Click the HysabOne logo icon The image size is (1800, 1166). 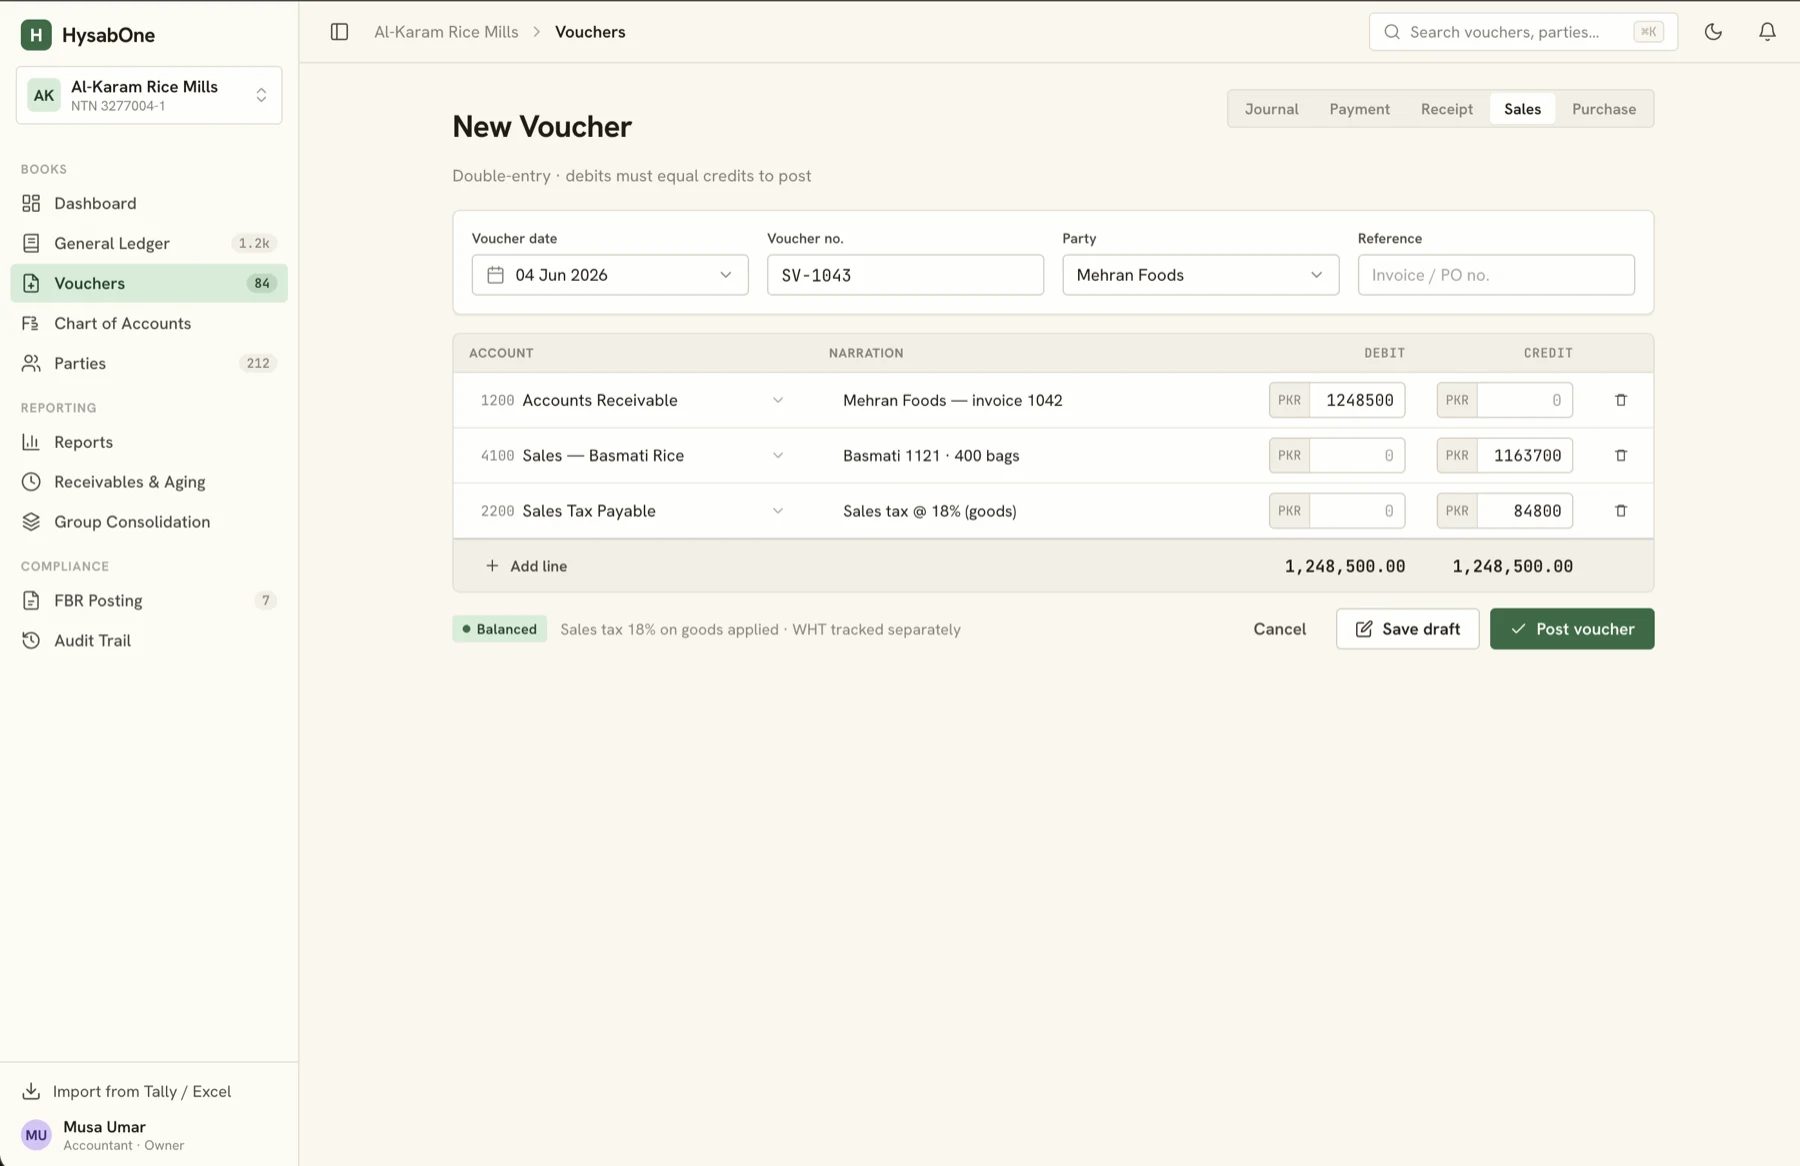[x=36, y=35]
